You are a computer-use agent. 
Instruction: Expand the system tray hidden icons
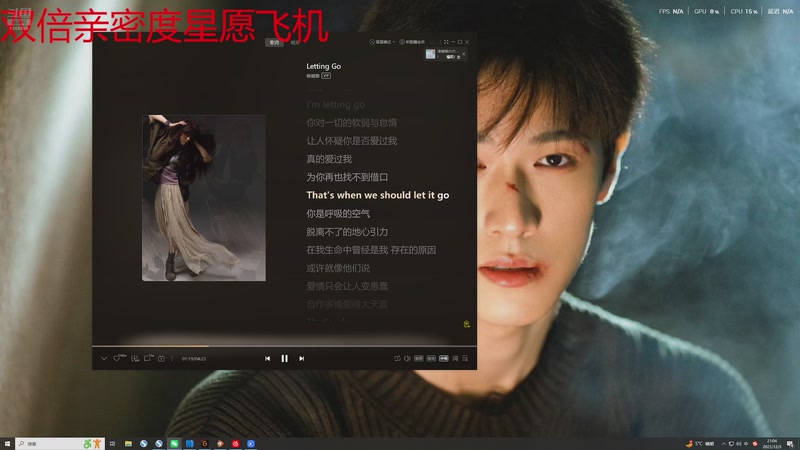tap(723, 444)
